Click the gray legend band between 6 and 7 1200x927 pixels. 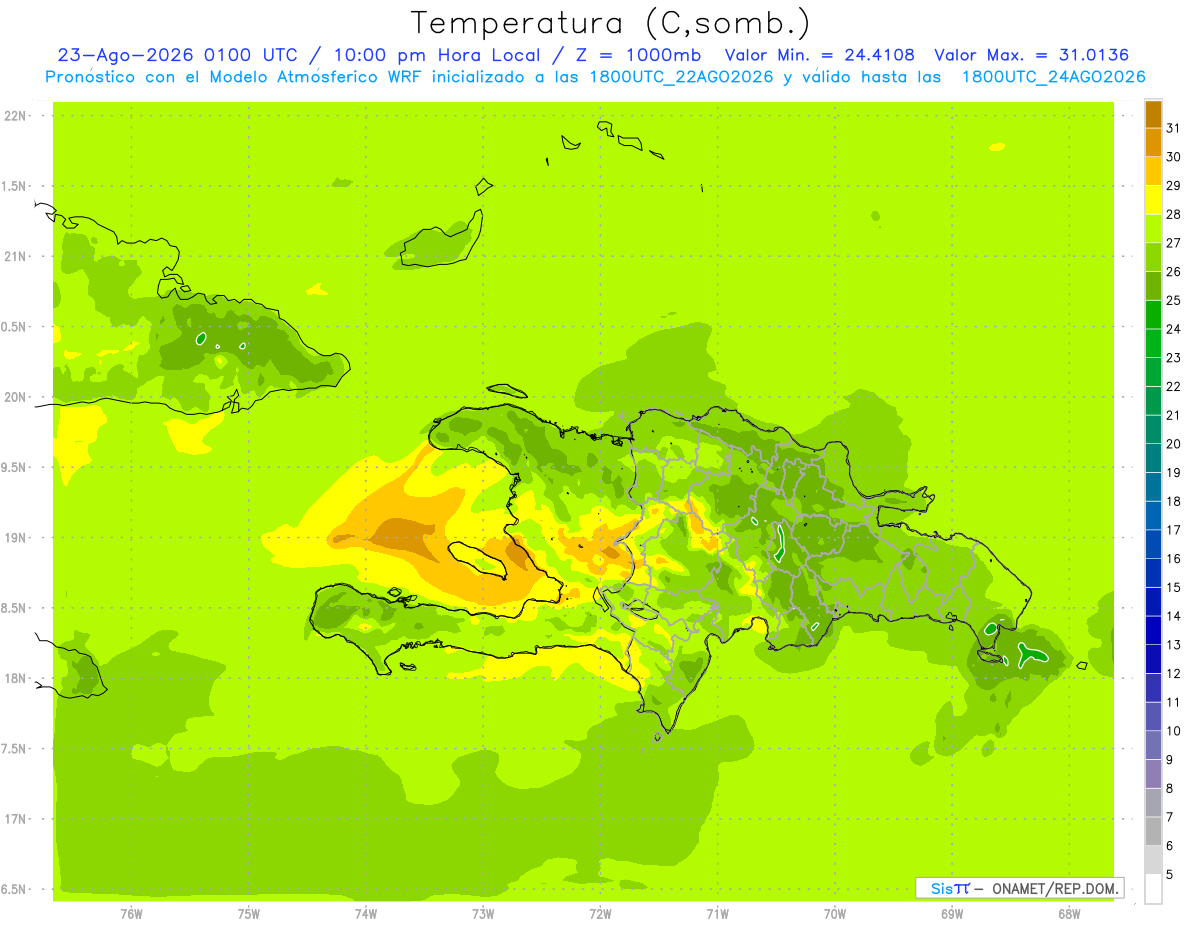(x=1153, y=832)
